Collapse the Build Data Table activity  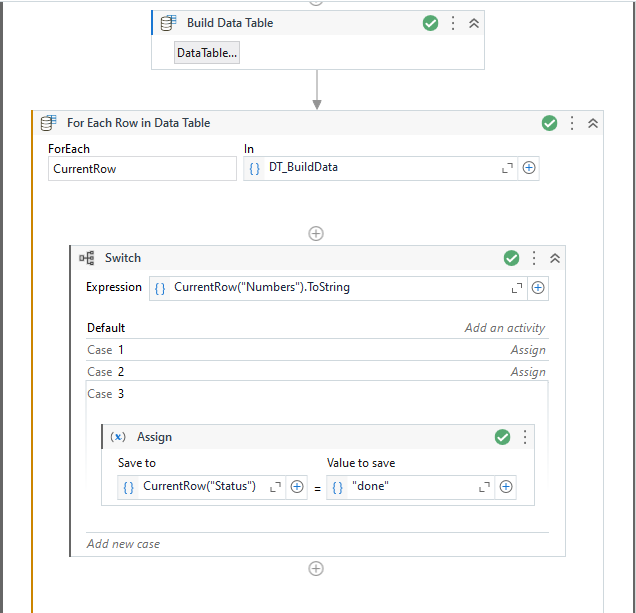pos(474,23)
